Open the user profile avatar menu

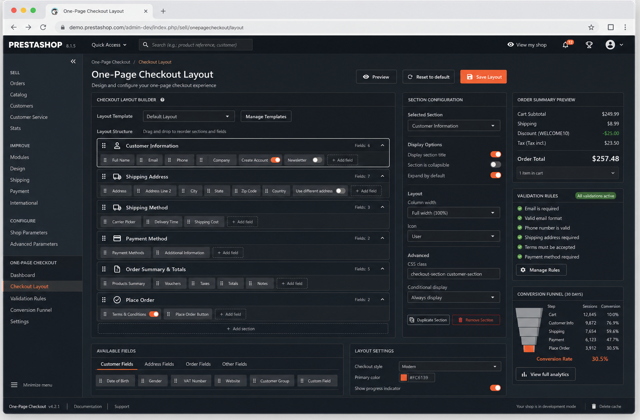click(610, 45)
